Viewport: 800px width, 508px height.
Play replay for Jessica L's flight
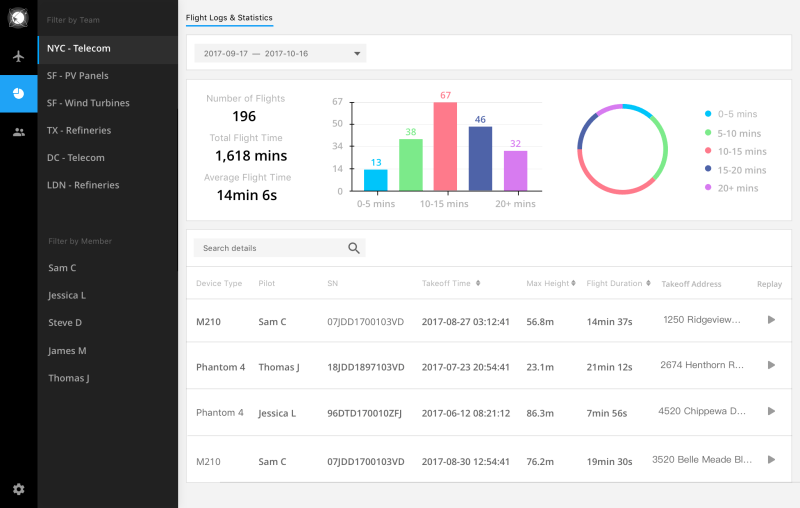(x=770, y=411)
